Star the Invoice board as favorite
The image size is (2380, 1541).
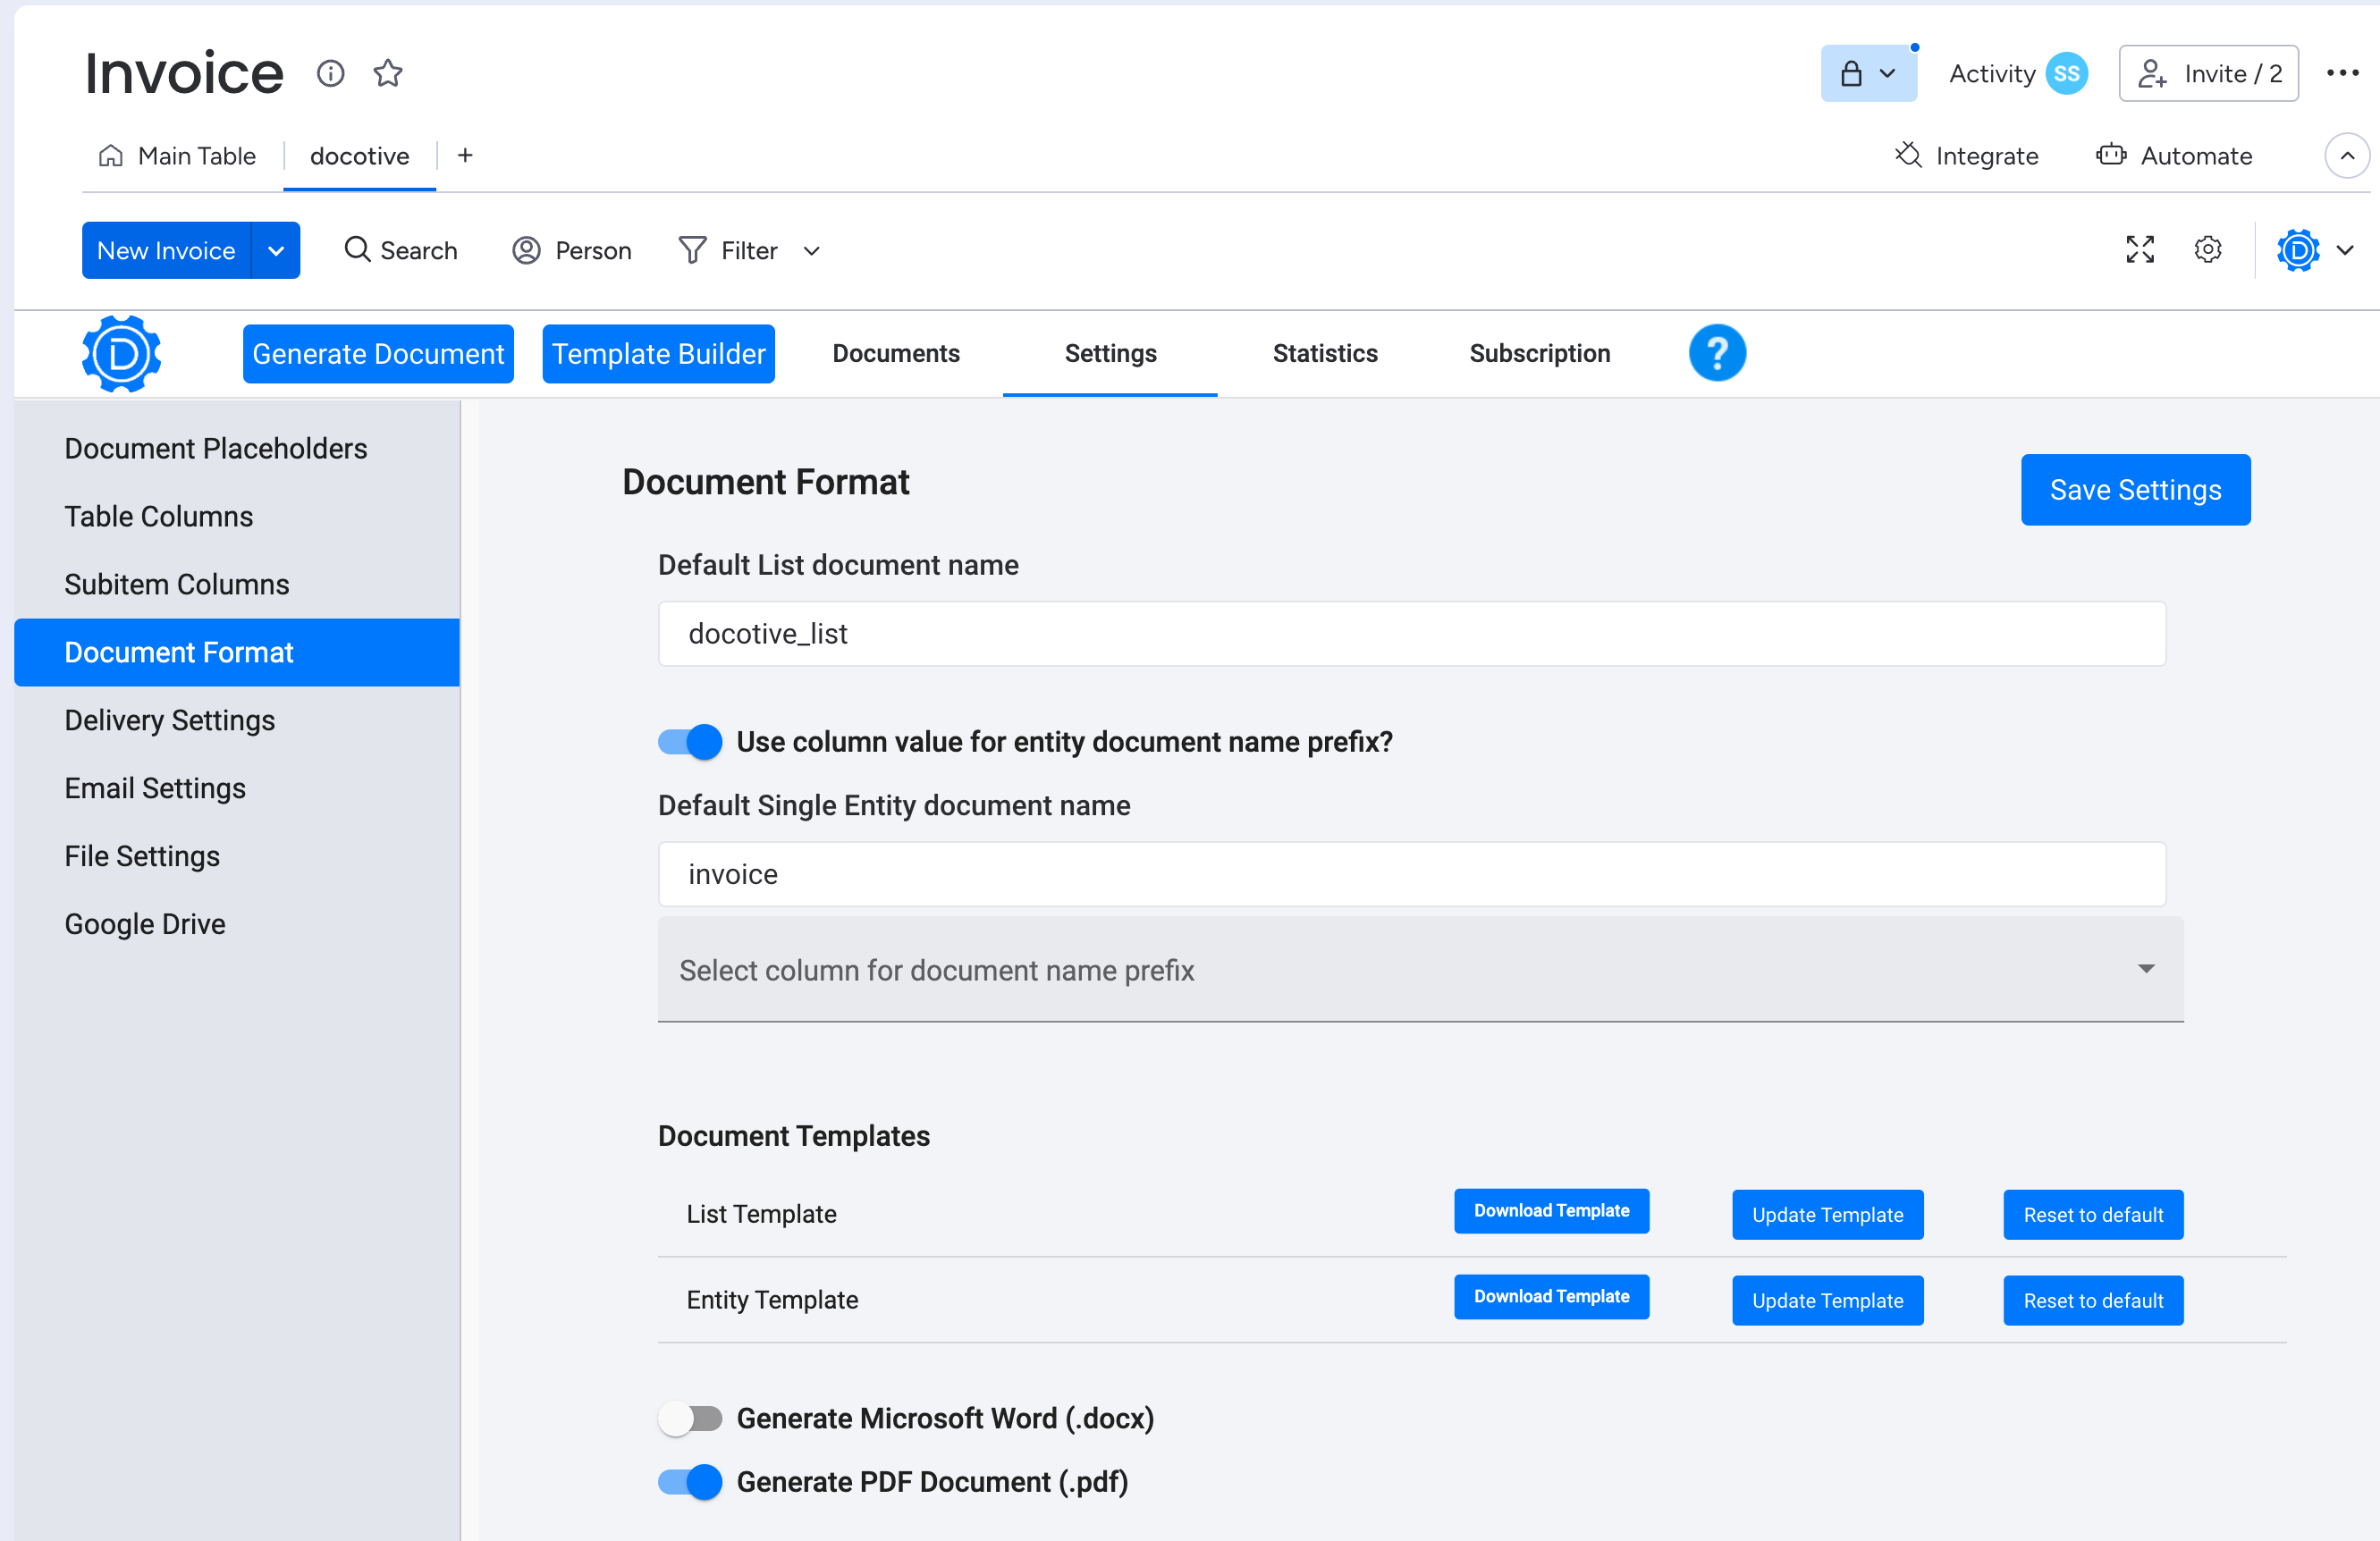point(388,73)
